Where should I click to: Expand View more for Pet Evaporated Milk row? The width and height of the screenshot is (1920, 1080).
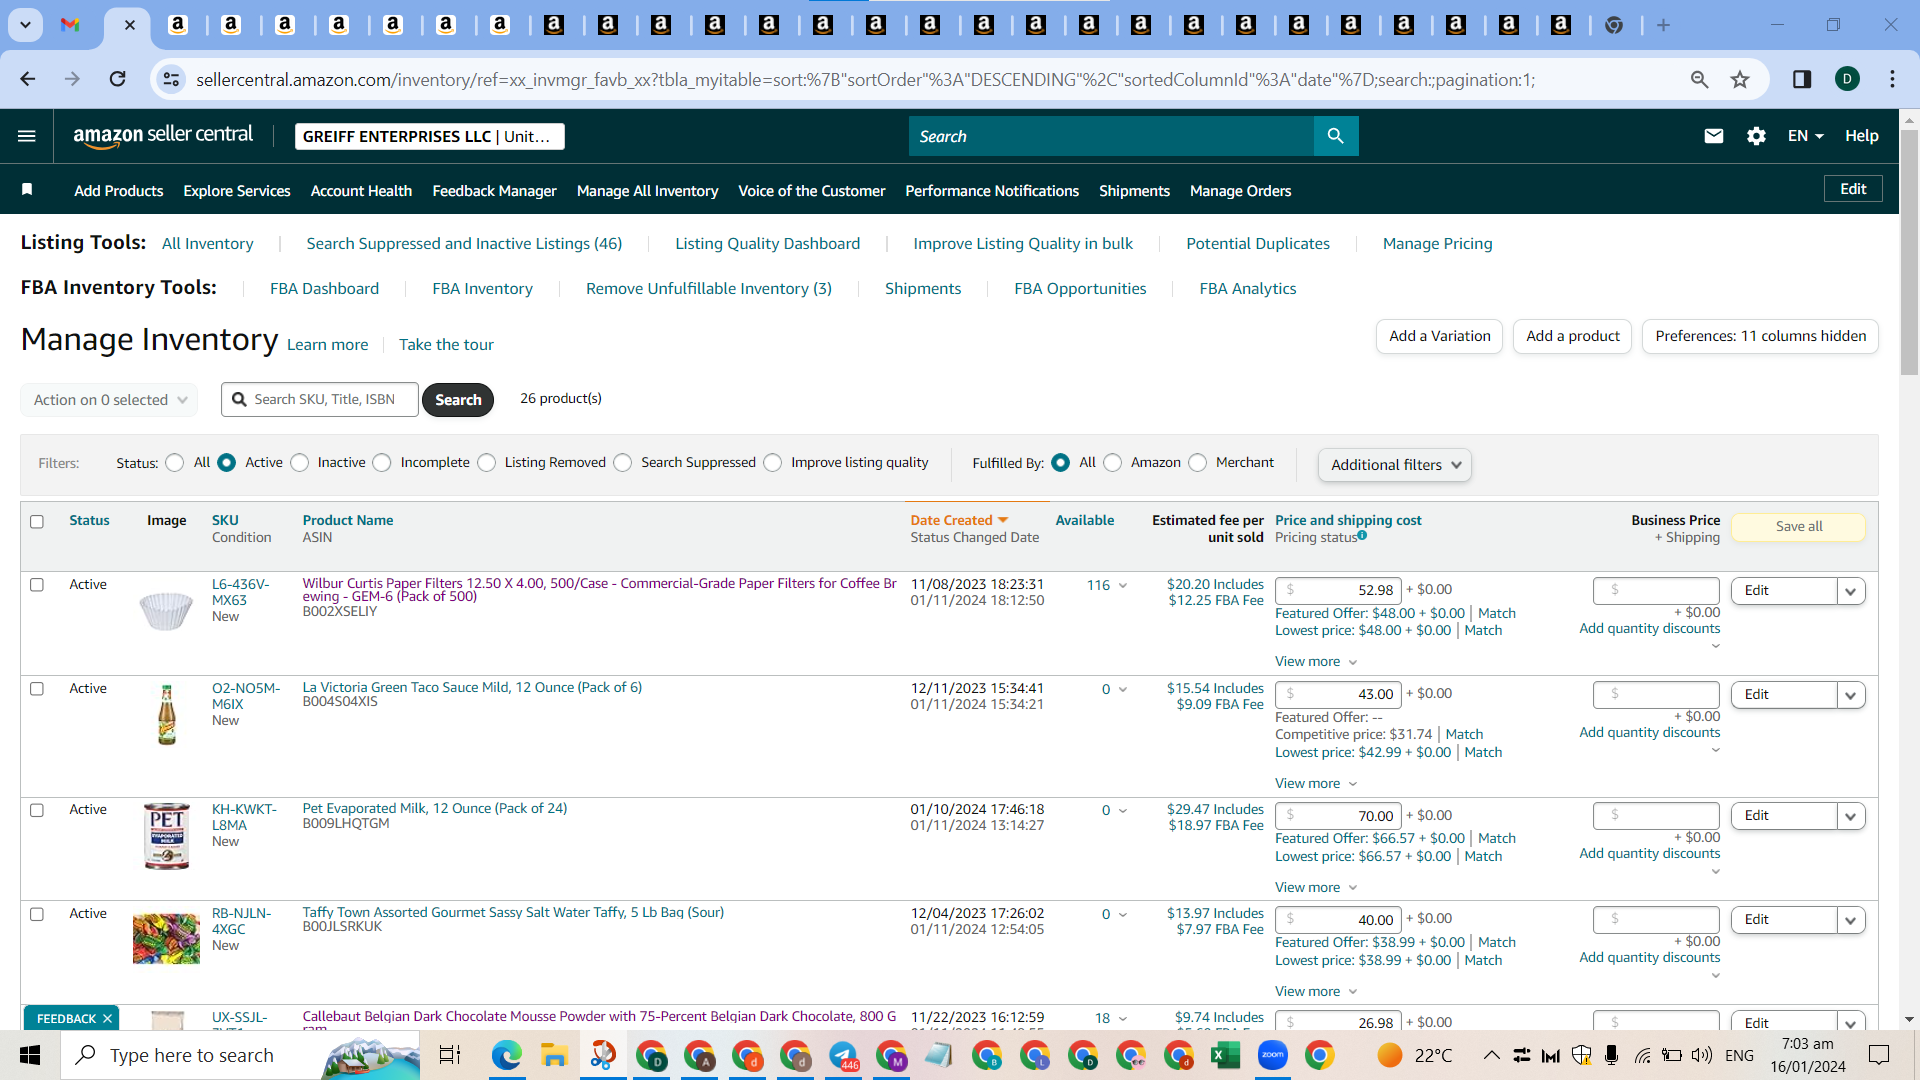click(1316, 887)
